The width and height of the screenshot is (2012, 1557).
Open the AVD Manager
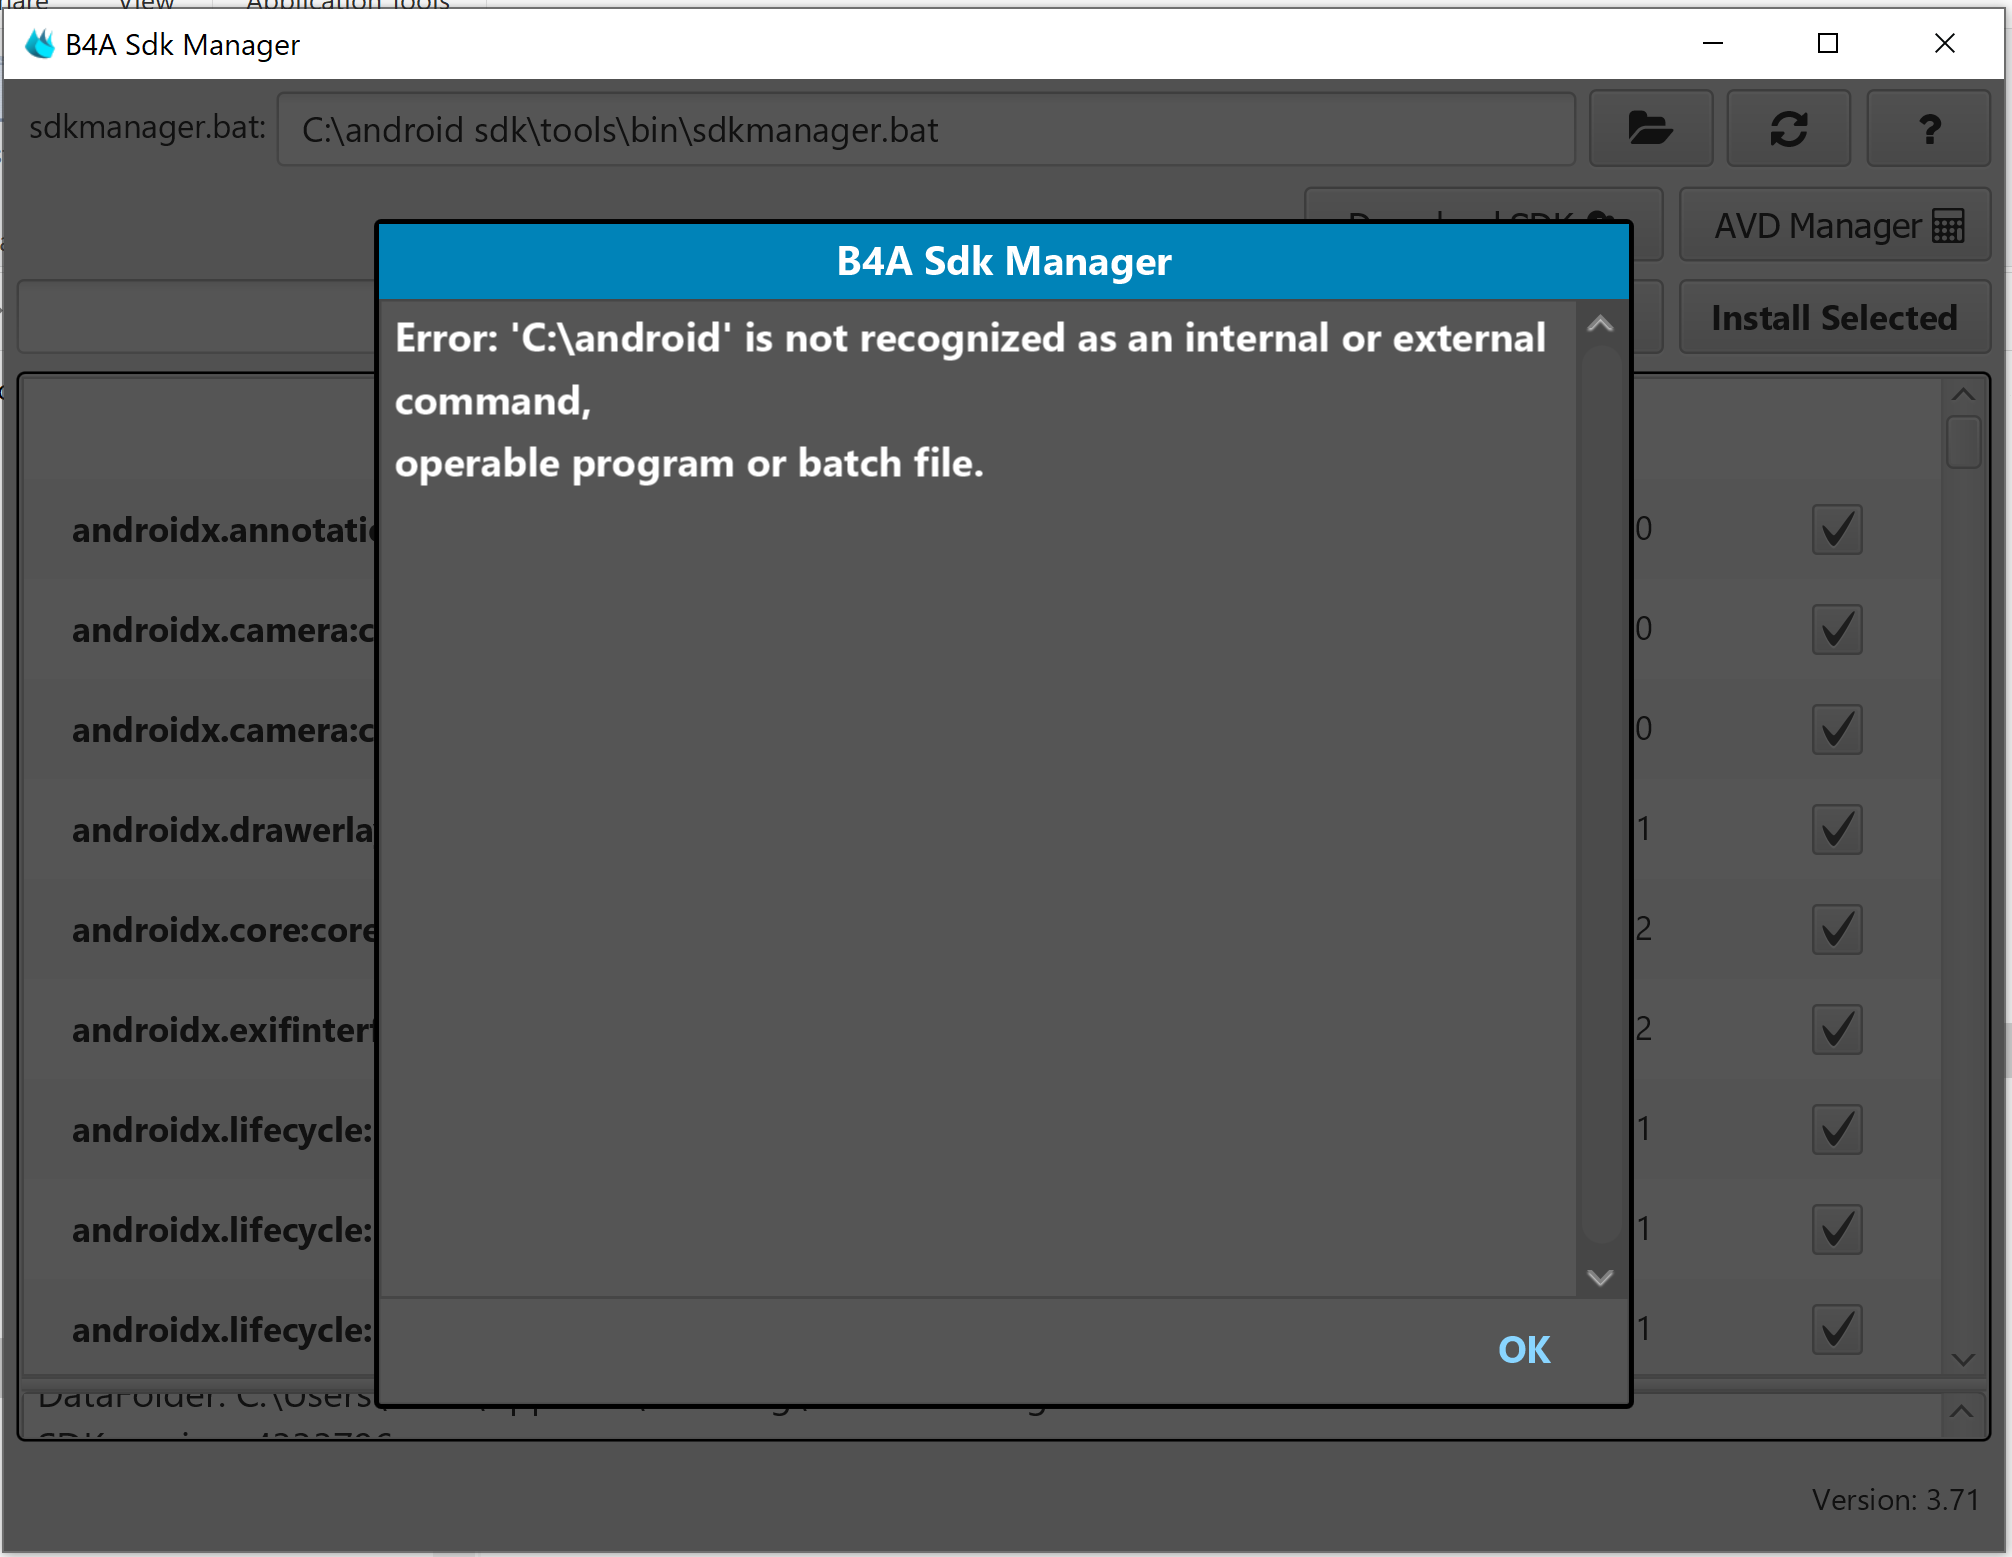pyautogui.click(x=1834, y=225)
